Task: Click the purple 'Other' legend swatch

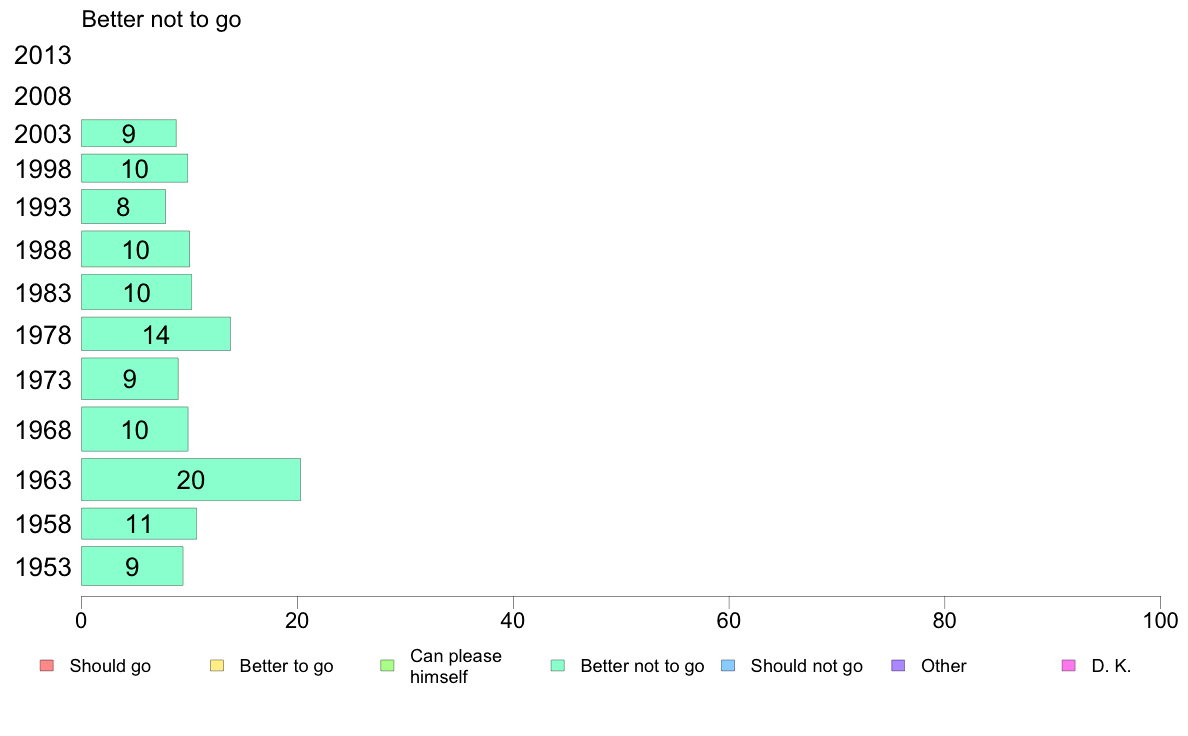Action: [898, 666]
